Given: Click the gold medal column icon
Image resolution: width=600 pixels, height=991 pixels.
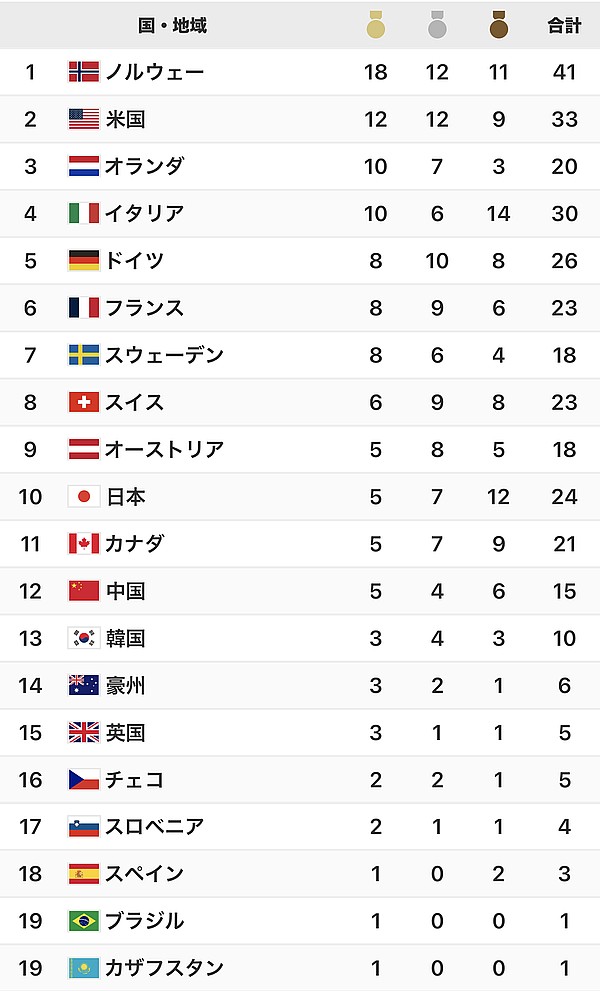Looking at the screenshot, I should [376, 25].
